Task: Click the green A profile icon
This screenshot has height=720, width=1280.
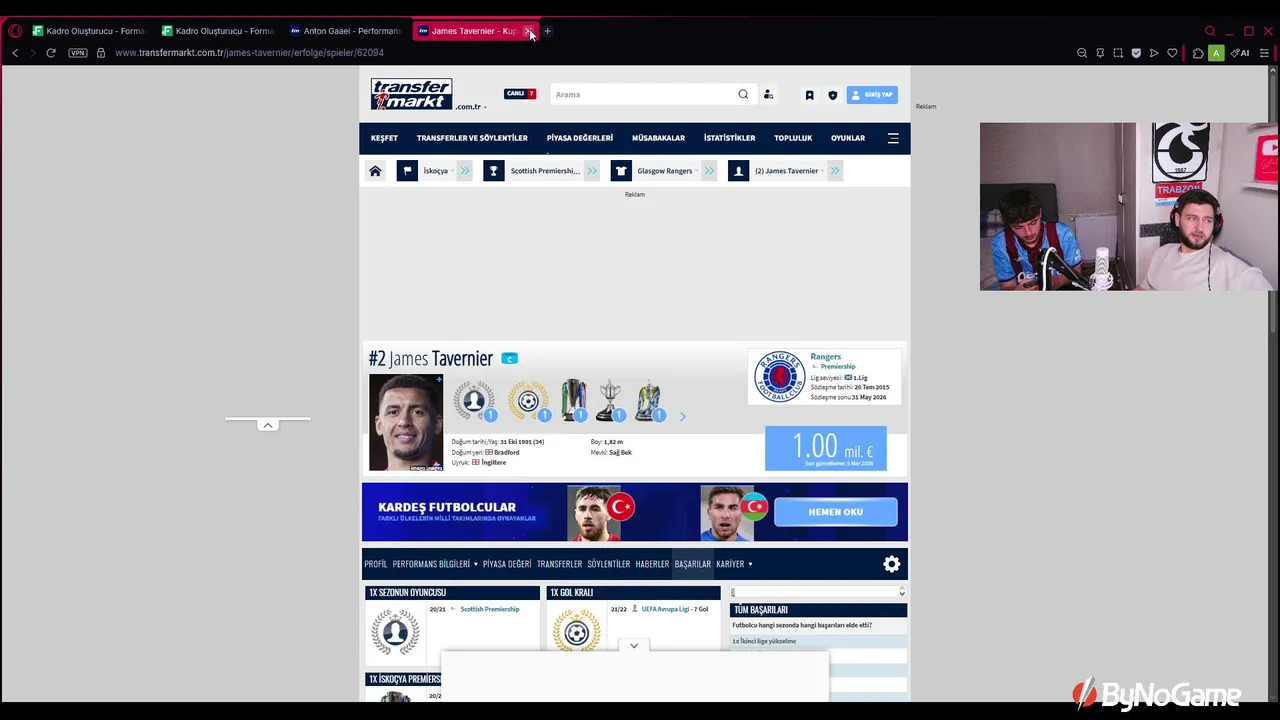Action: 1216,53
